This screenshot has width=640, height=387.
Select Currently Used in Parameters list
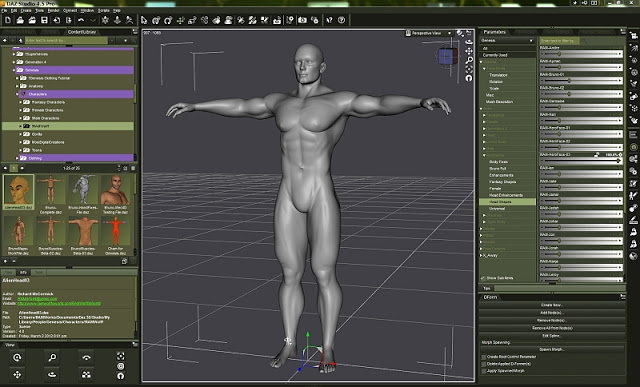[x=507, y=55]
